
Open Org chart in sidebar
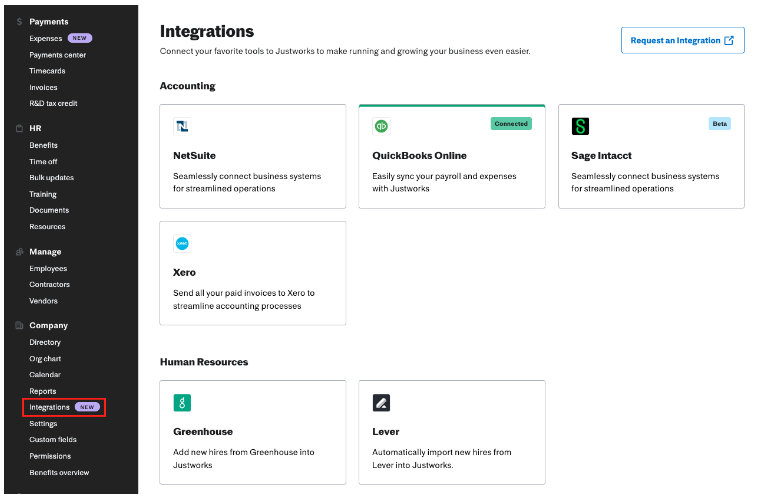pos(45,359)
